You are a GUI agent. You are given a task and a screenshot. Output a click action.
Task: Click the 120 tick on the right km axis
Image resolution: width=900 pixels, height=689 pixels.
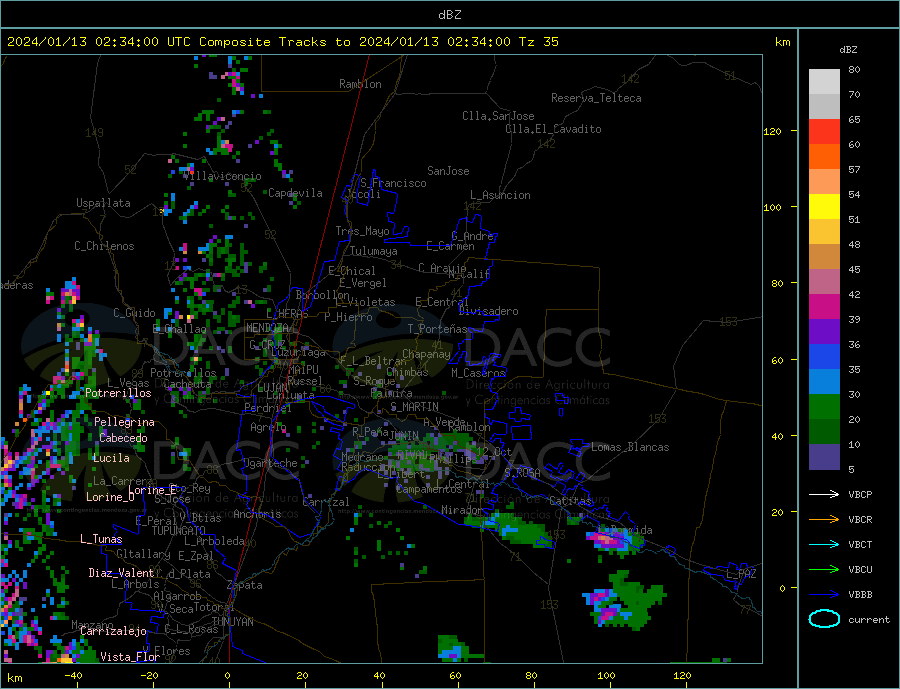(773, 131)
